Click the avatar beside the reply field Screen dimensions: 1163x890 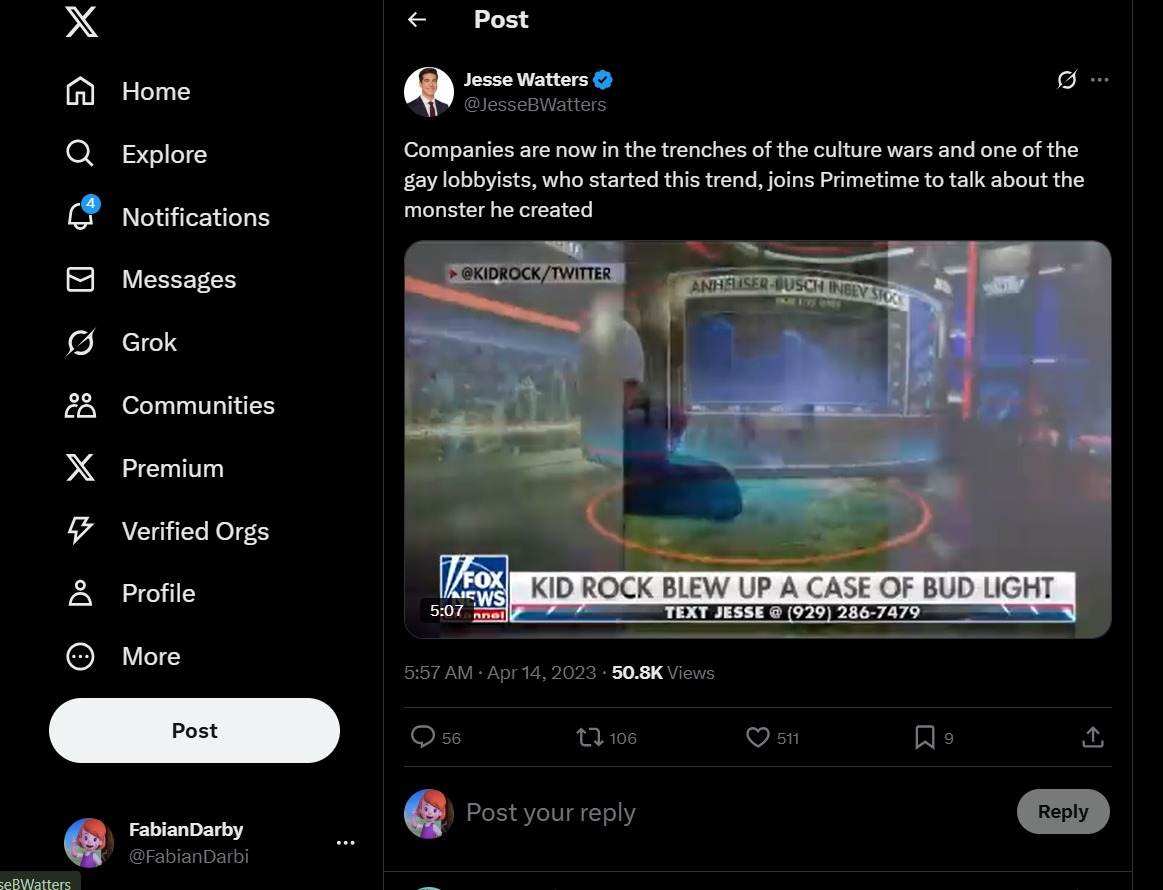coord(429,814)
